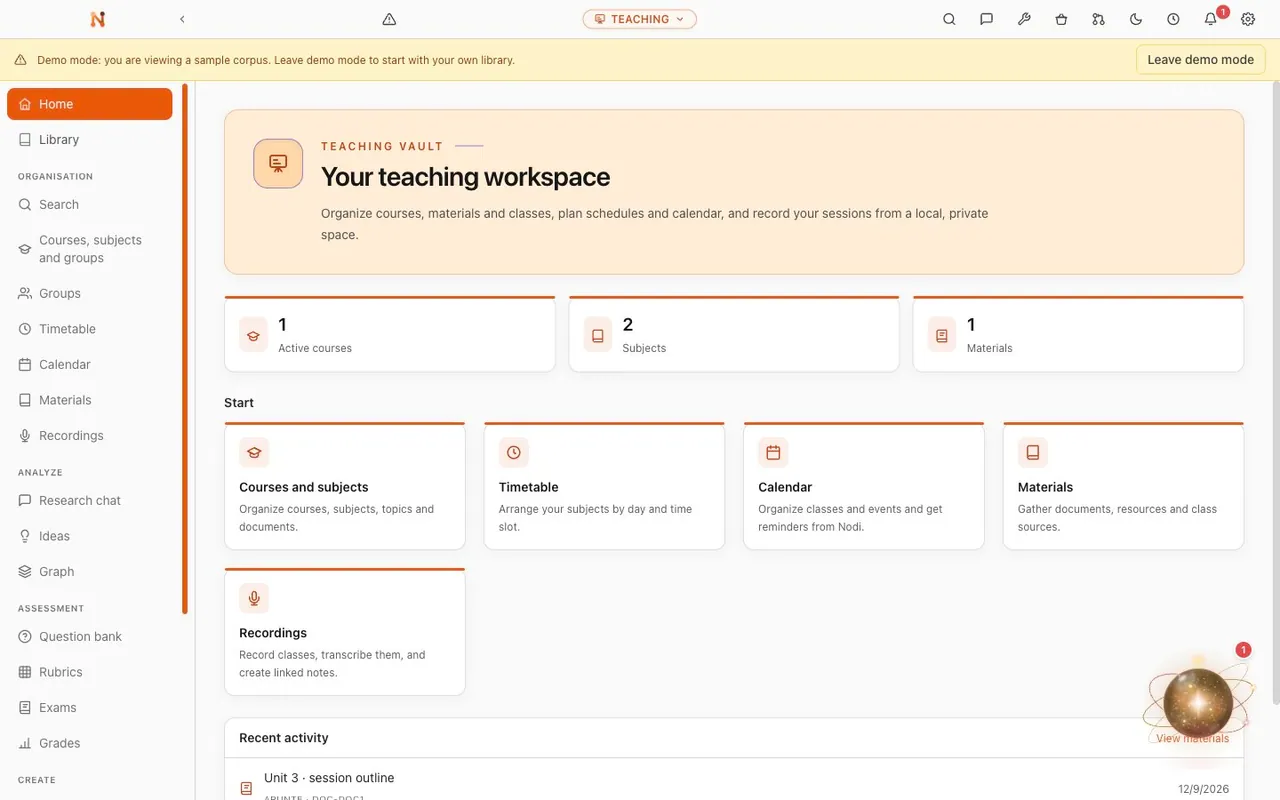
Task: Open chat bubble icon in top bar
Action: tap(987, 19)
